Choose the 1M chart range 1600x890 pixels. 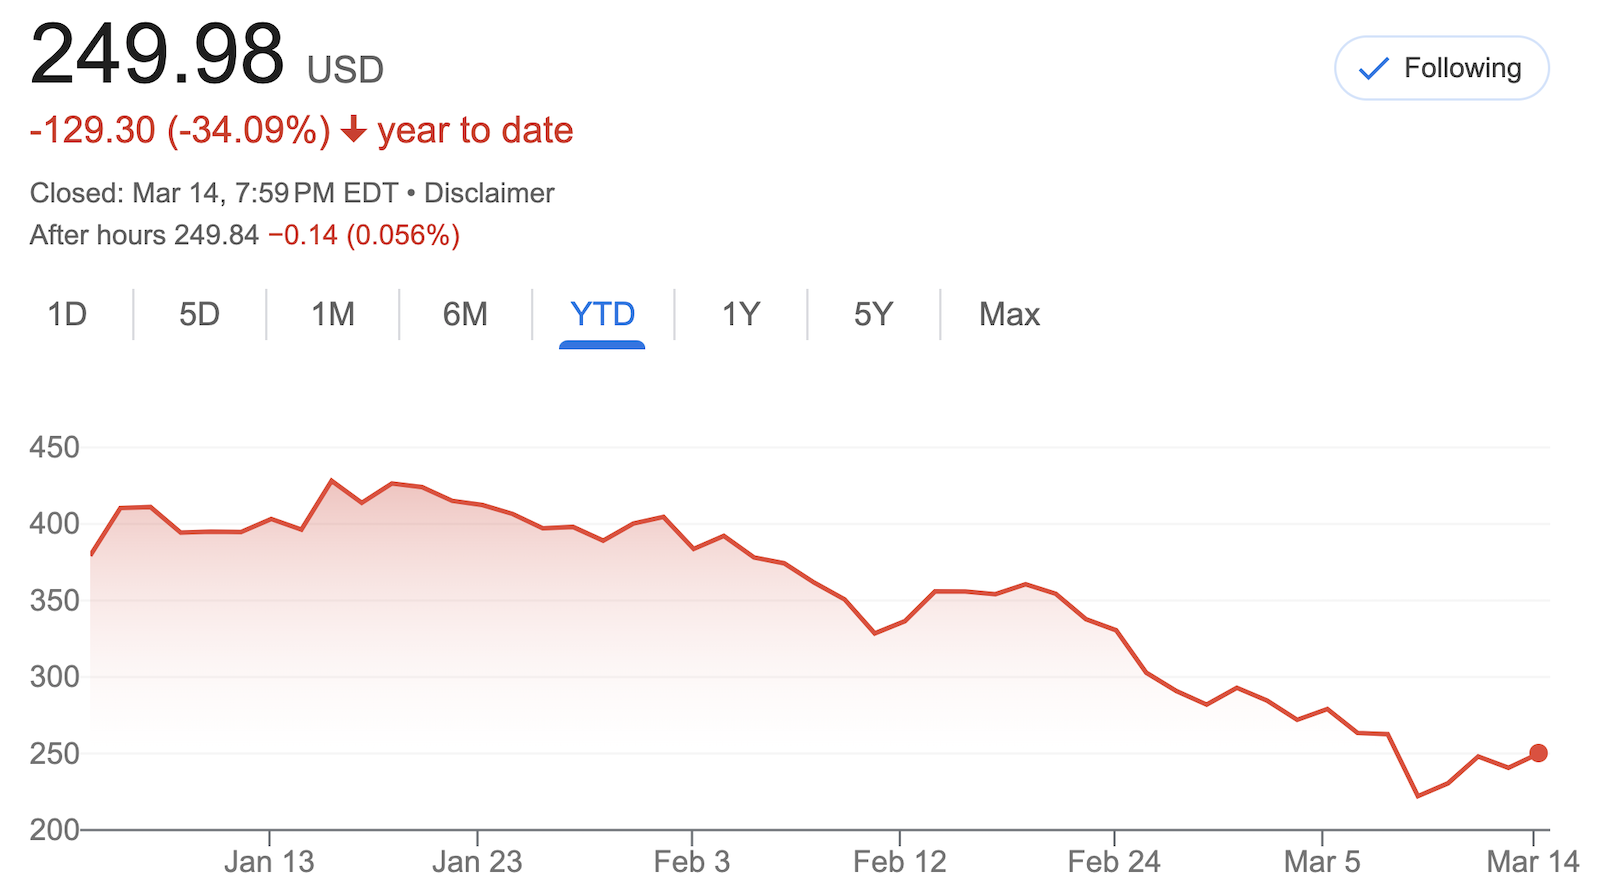tap(333, 315)
